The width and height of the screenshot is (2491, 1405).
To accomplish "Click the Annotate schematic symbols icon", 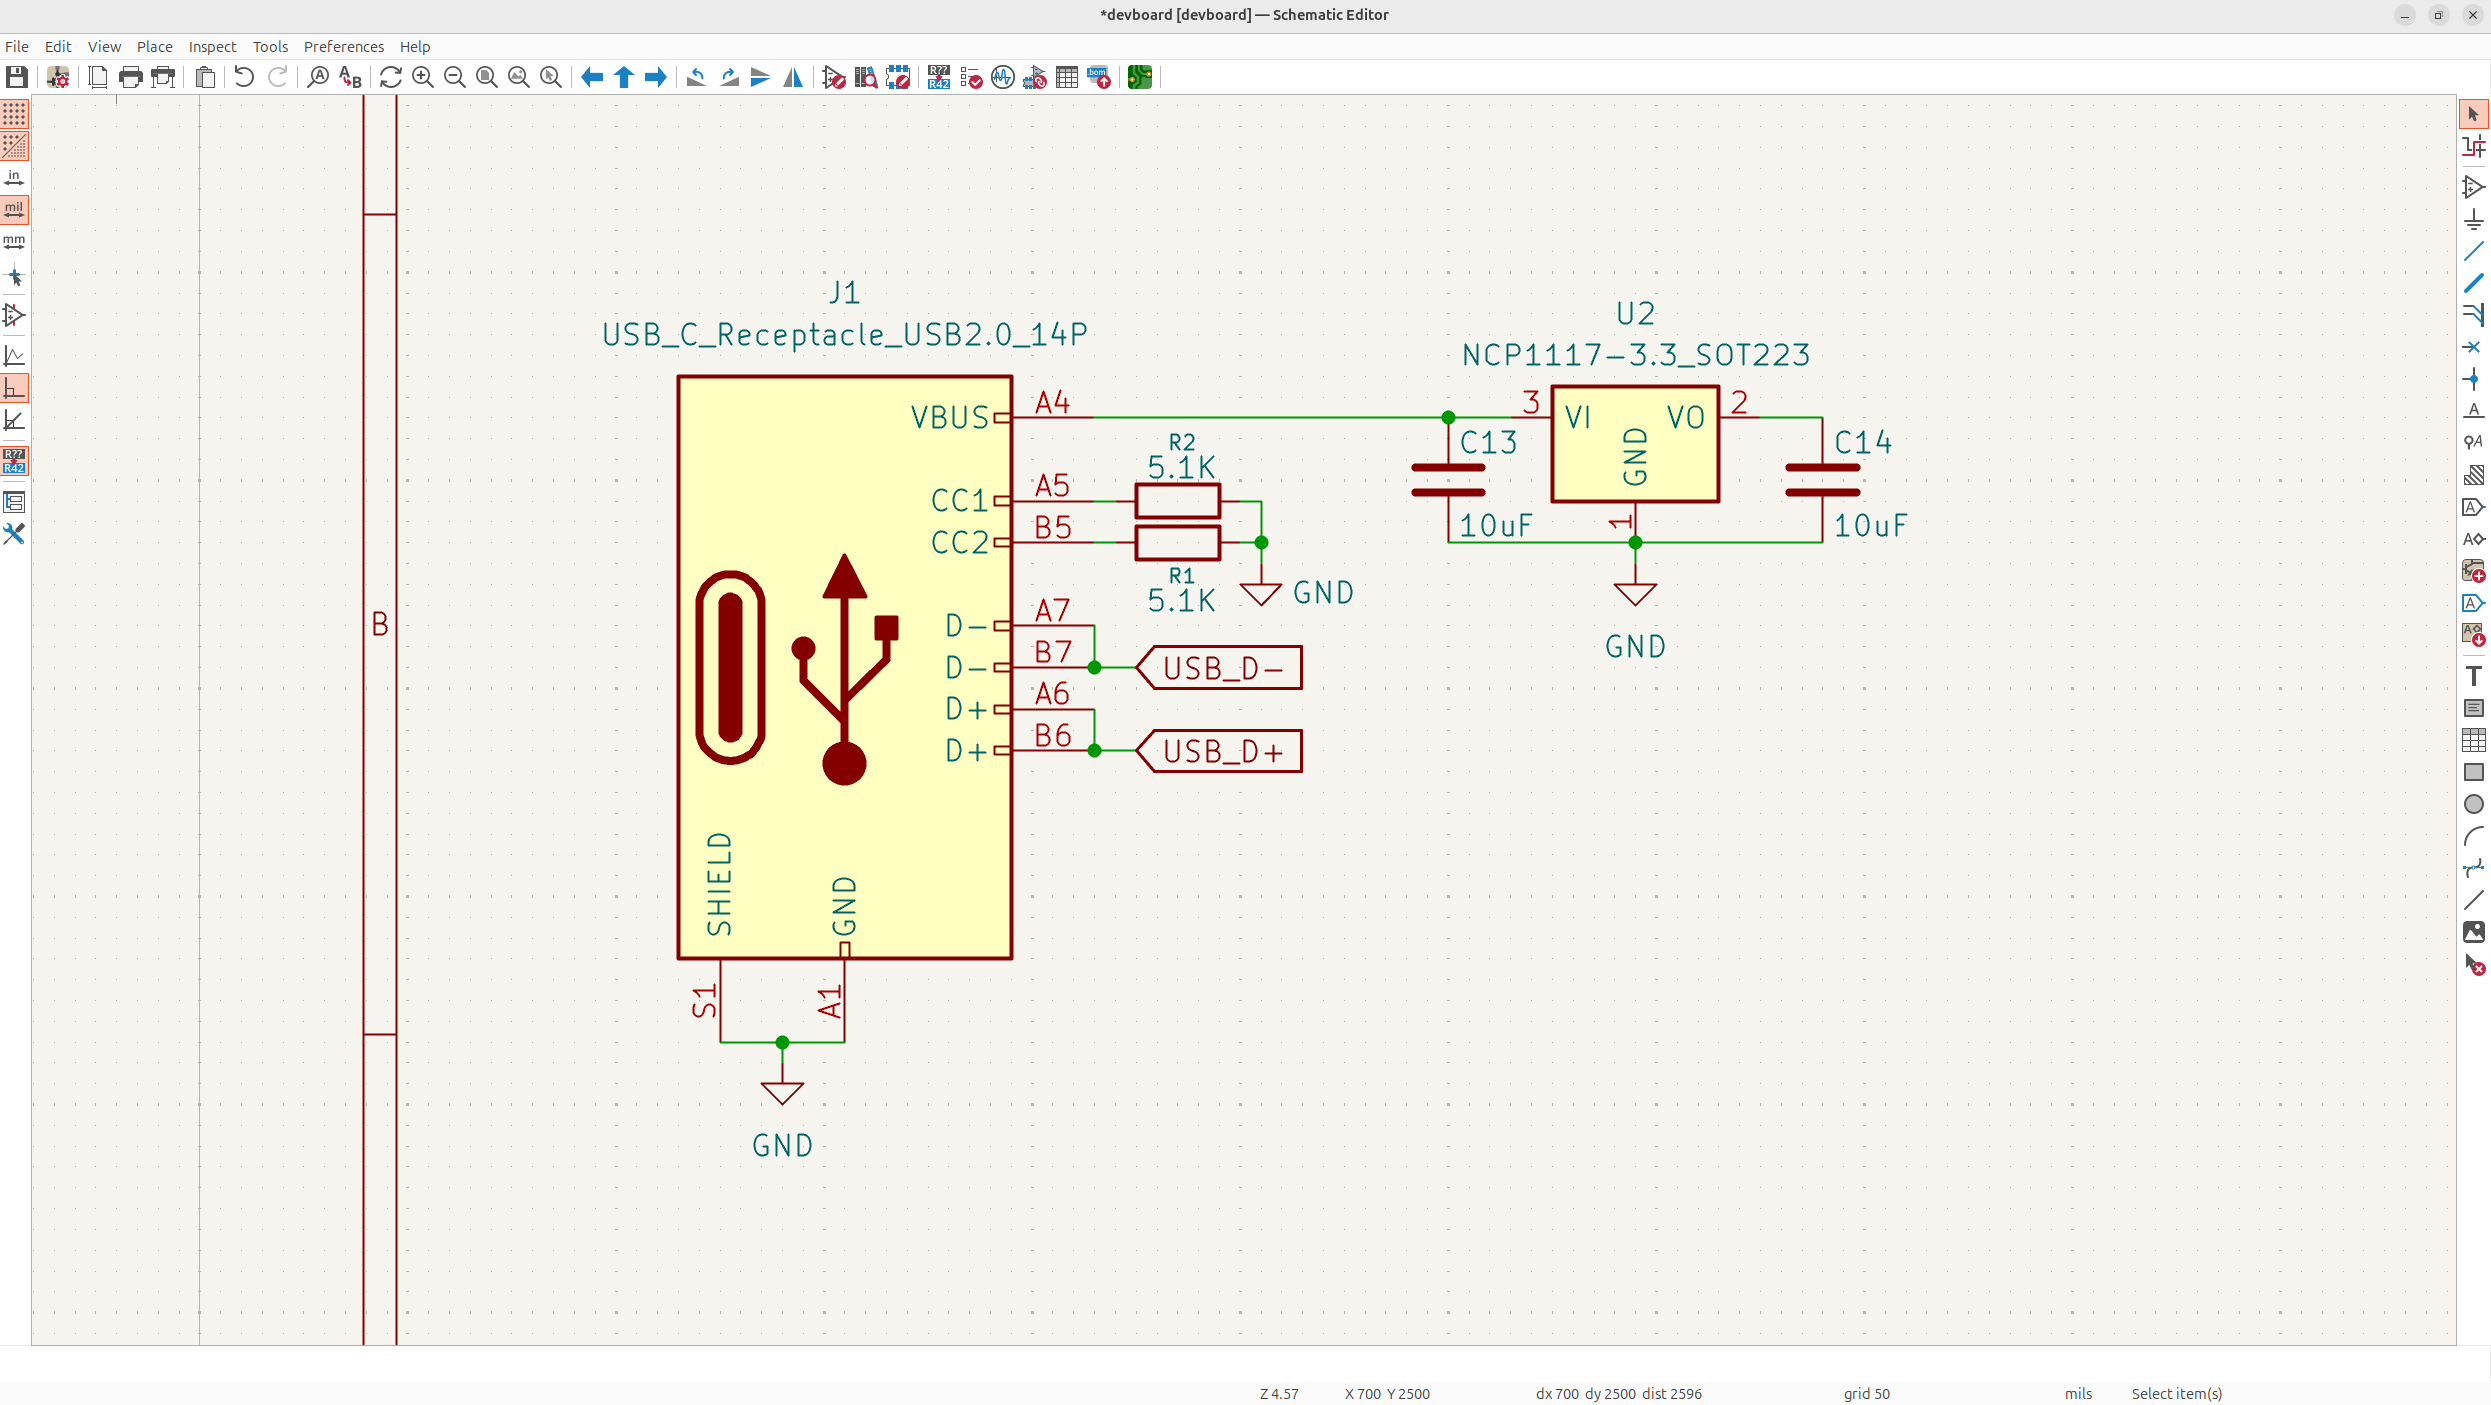I will (938, 77).
